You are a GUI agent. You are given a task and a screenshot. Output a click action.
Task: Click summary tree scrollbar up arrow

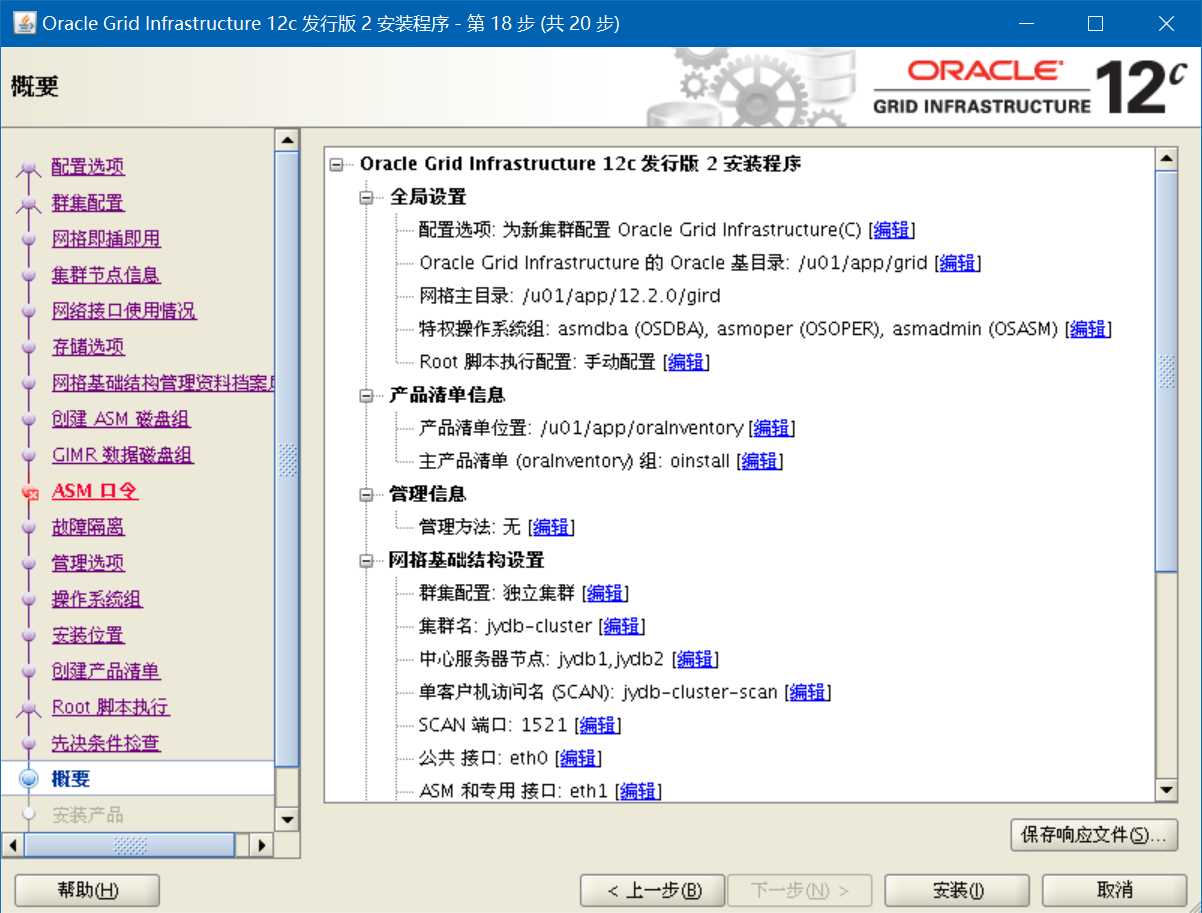coord(1166,159)
